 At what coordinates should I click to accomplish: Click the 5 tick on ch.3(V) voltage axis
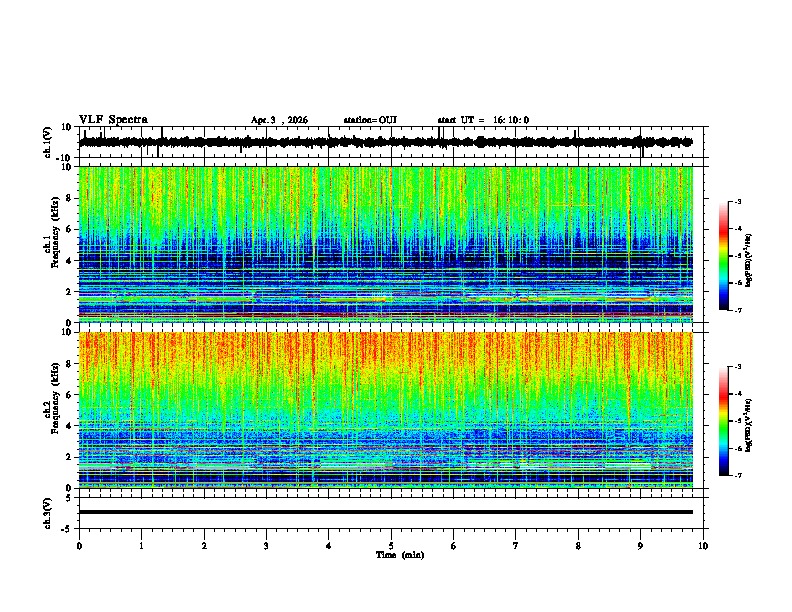point(69,497)
